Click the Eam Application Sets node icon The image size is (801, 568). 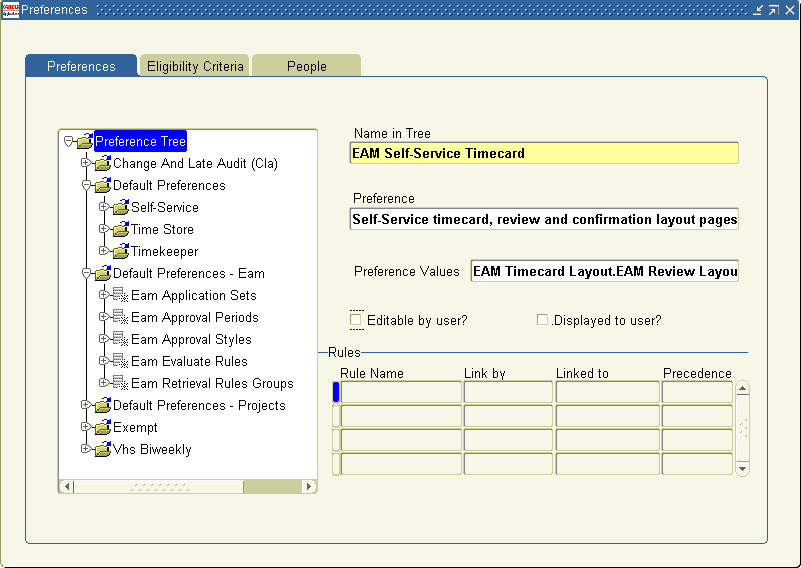coord(121,295)
